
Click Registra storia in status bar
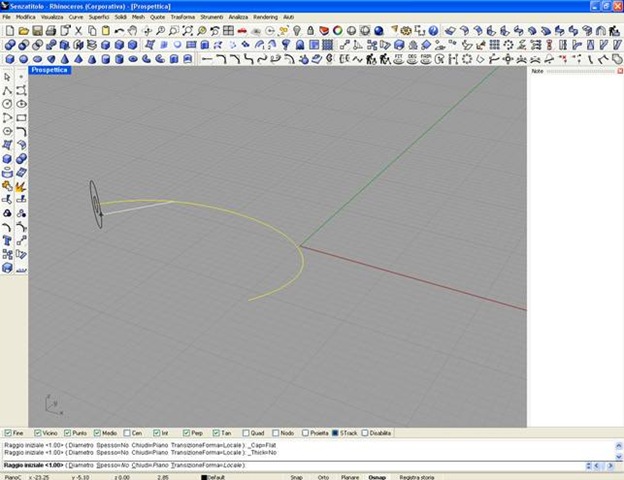tap(419, 476)
